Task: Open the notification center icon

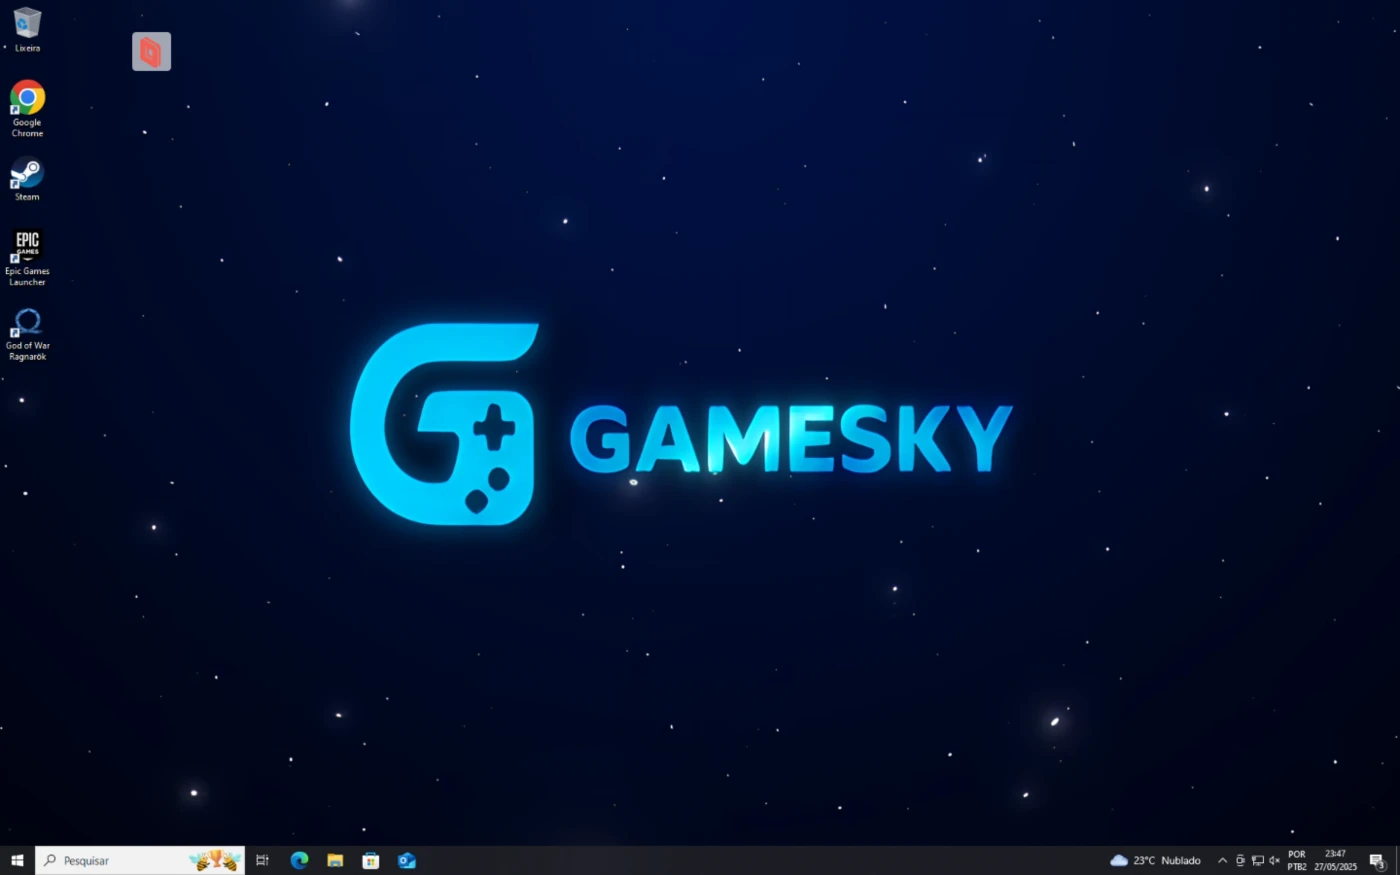Action: pyautogui.click(x=1377, y=860)
